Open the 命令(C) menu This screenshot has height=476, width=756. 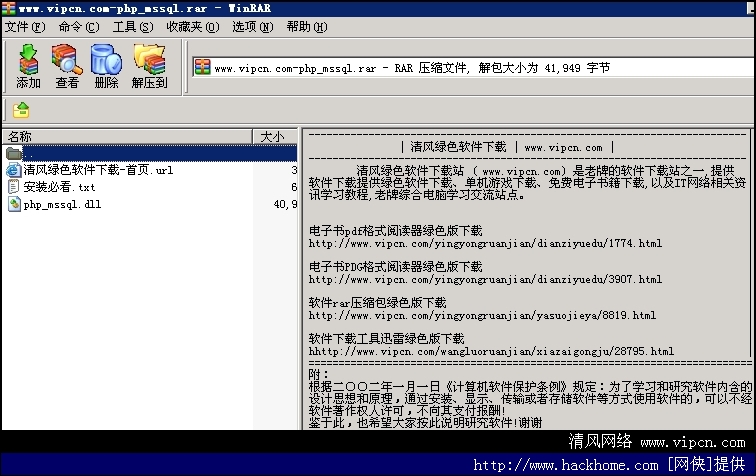pos(79,27)
